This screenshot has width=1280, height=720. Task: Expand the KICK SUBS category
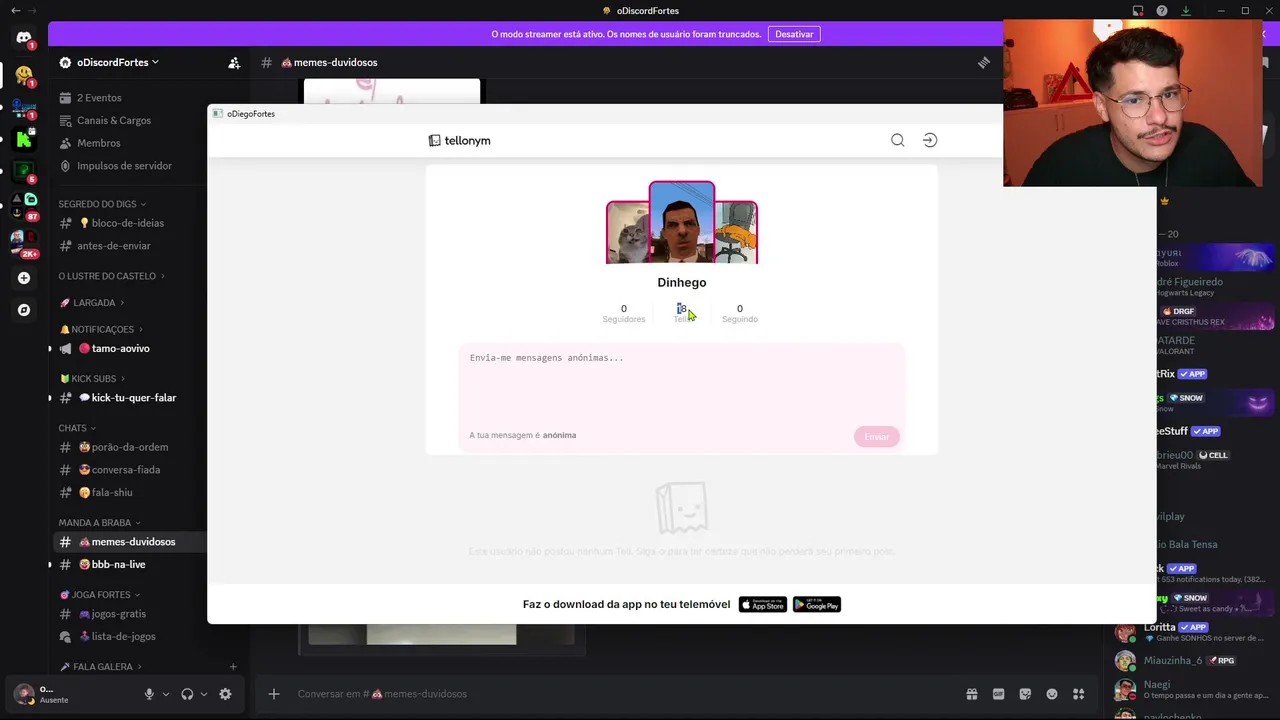(x=93, y=379)
